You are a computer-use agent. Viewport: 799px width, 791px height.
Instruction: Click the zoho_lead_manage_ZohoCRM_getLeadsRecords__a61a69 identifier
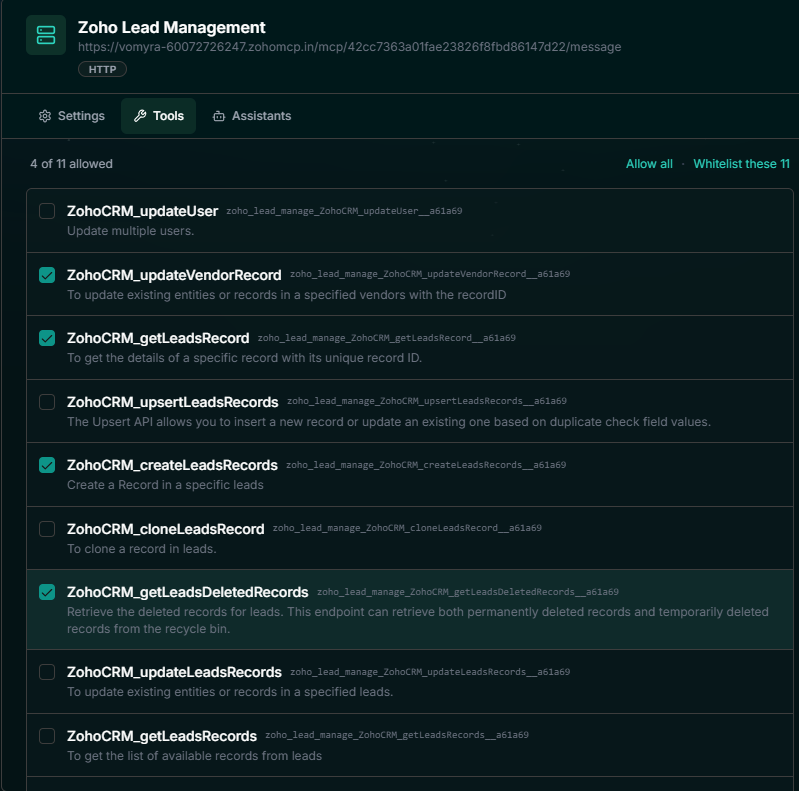point(397,735)
